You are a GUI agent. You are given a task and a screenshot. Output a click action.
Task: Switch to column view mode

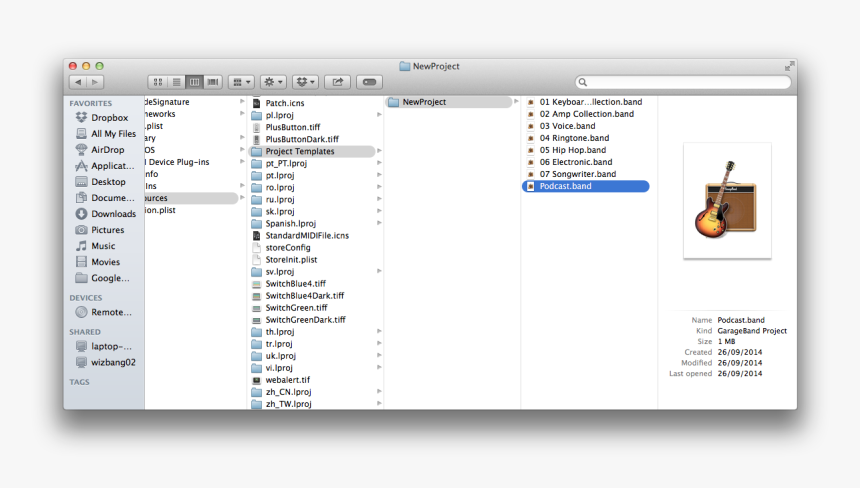[194, 82]
